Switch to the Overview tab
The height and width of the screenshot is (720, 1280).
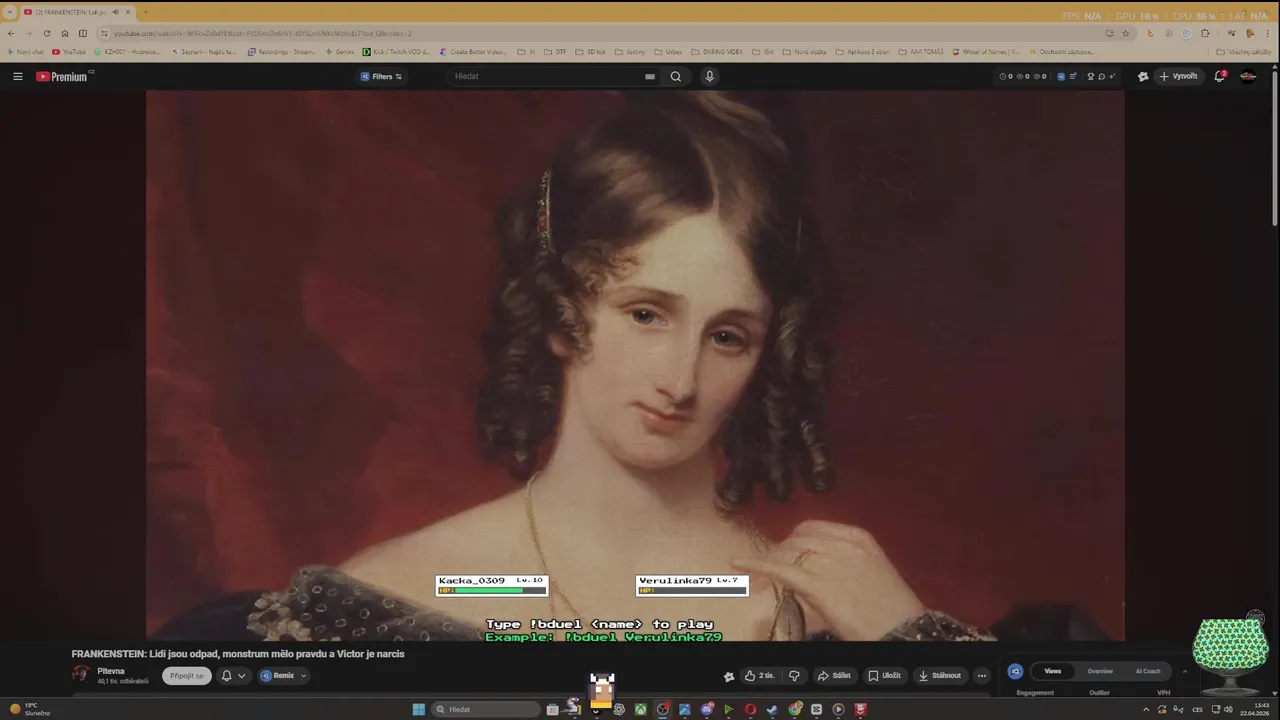click(x=1100, y=671)
